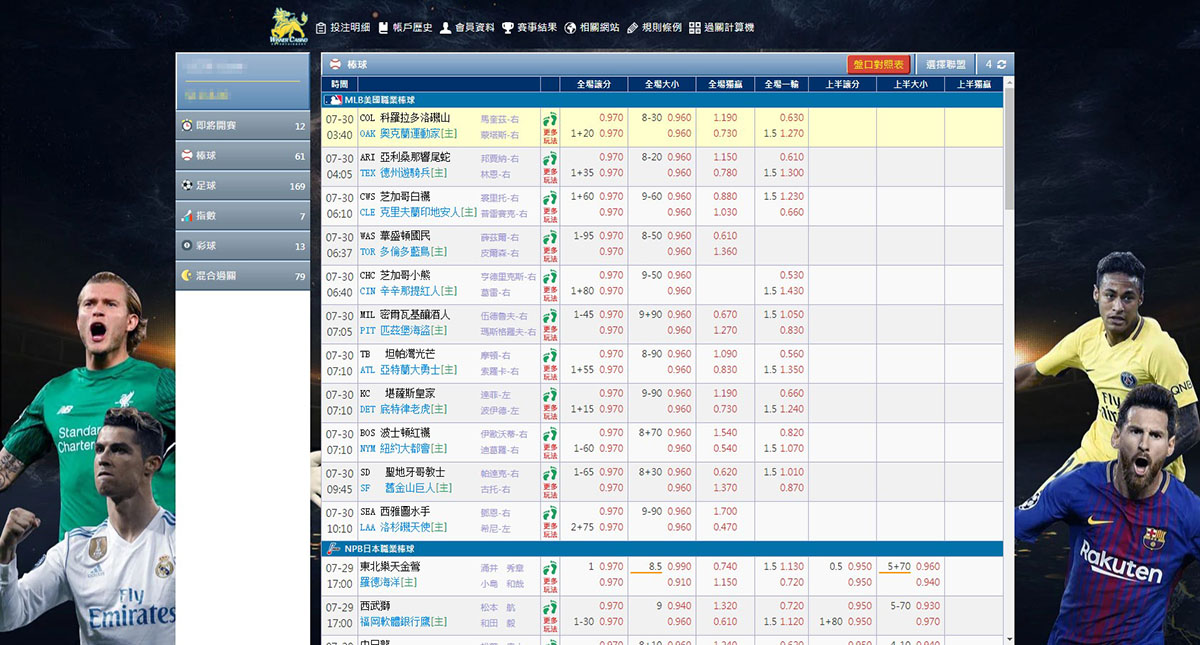Click the odds table vertical scrollbar
This screenshot has width=1200, height=645.
click(x=1008, y=300)
